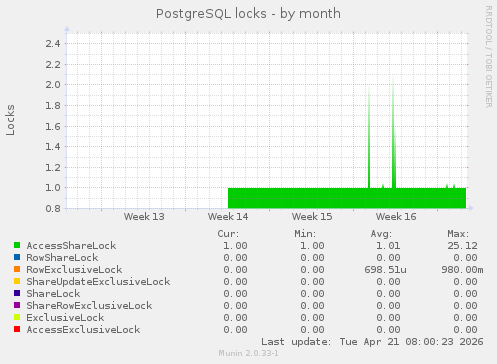Select the ShareRowExclusiveLock legend label

(x=89, y=306)
